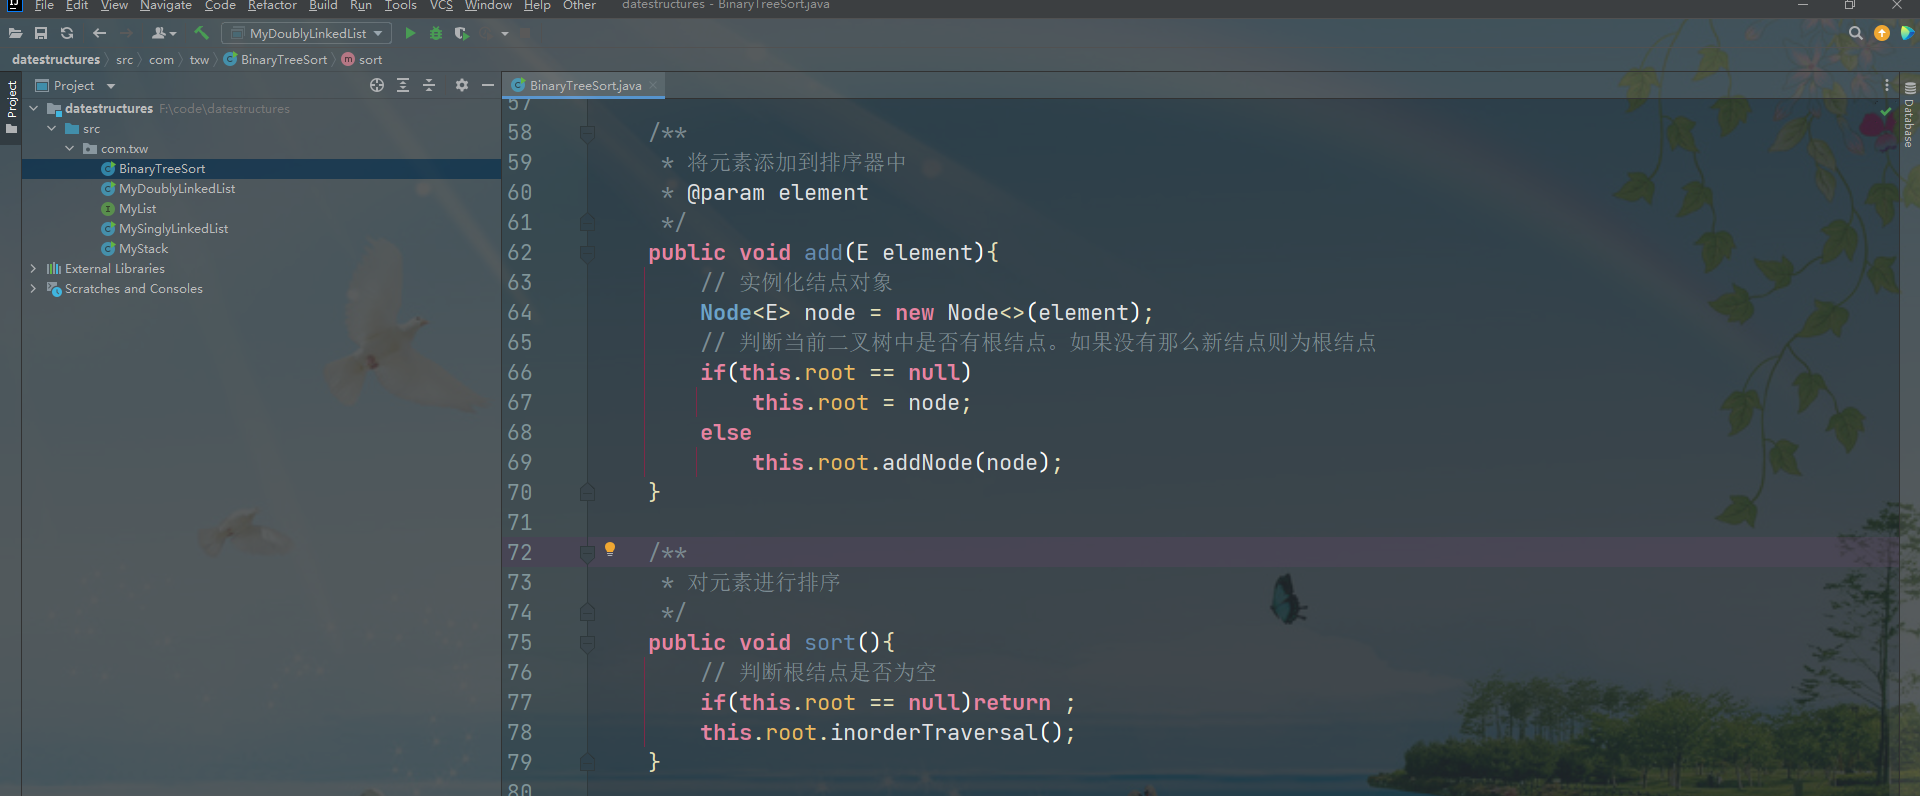The image size is (1920, 796).
Task: Open the Help menu
Action: 537,5
